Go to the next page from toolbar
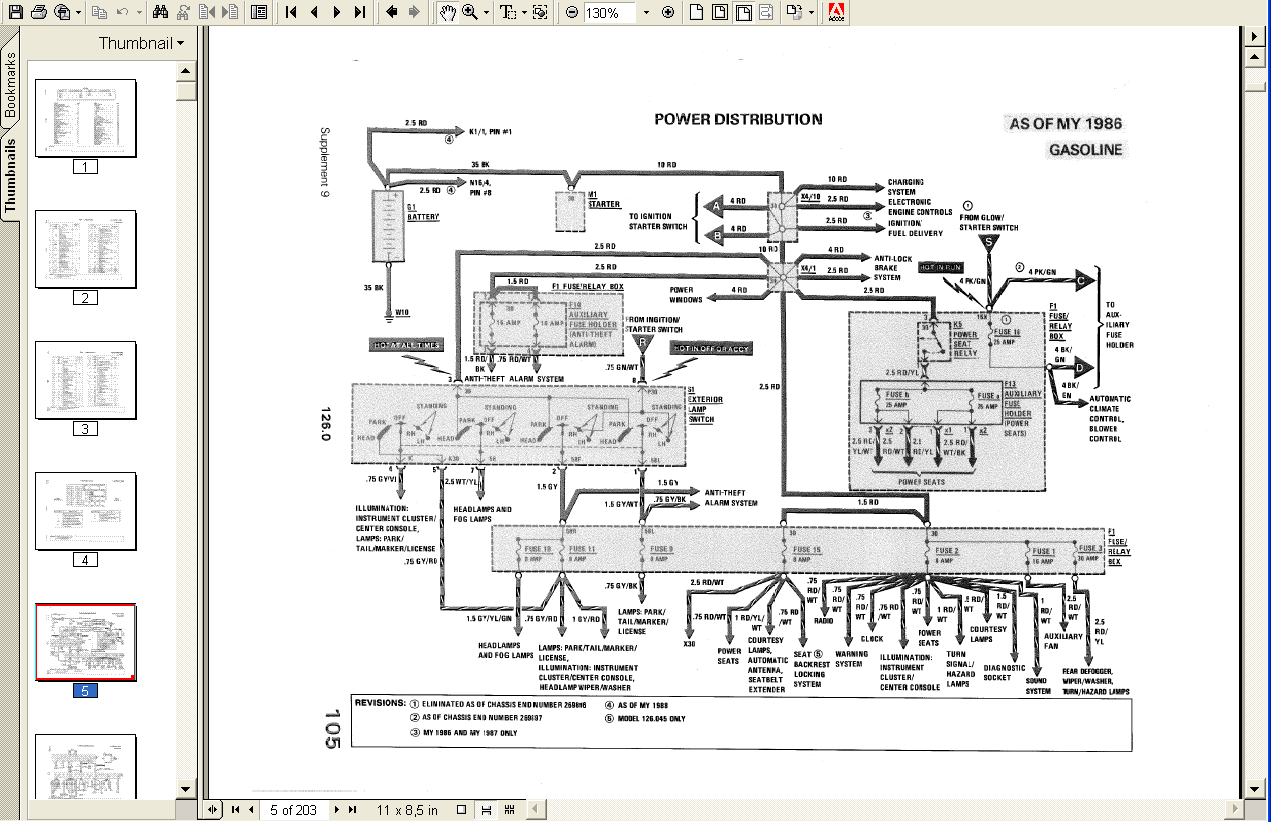This screenshot has width=1271, height=822. pos(336,12)
